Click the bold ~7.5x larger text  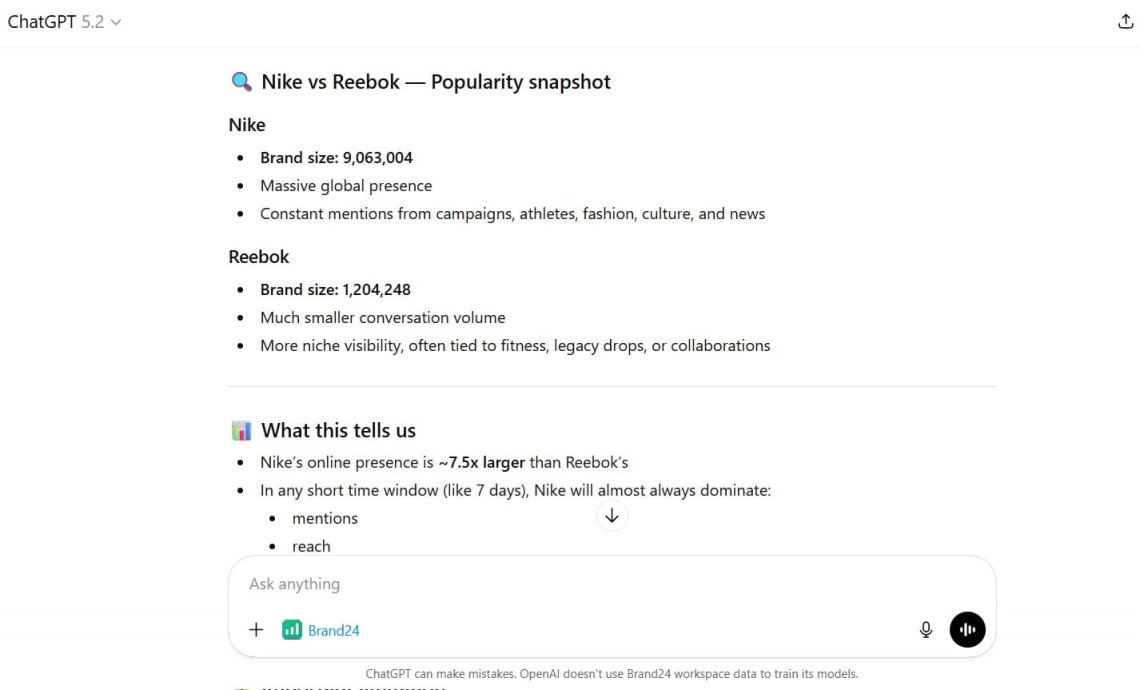(481, 462)
